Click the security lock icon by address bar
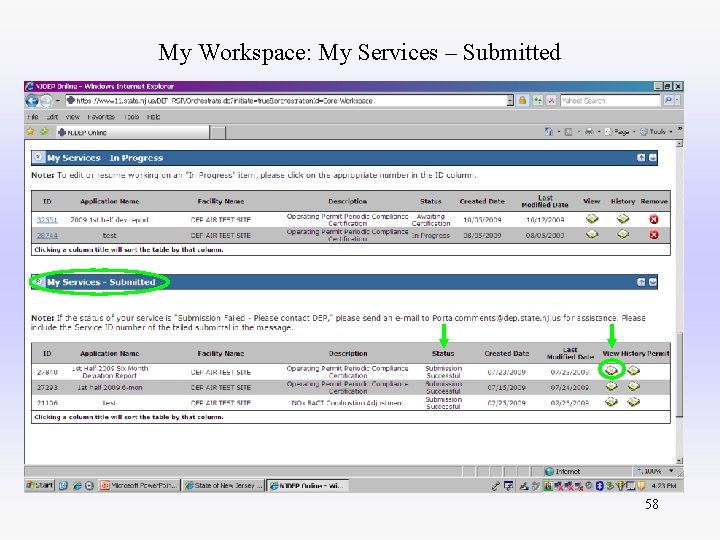The image size is (720, 540). tap(522, 101)
